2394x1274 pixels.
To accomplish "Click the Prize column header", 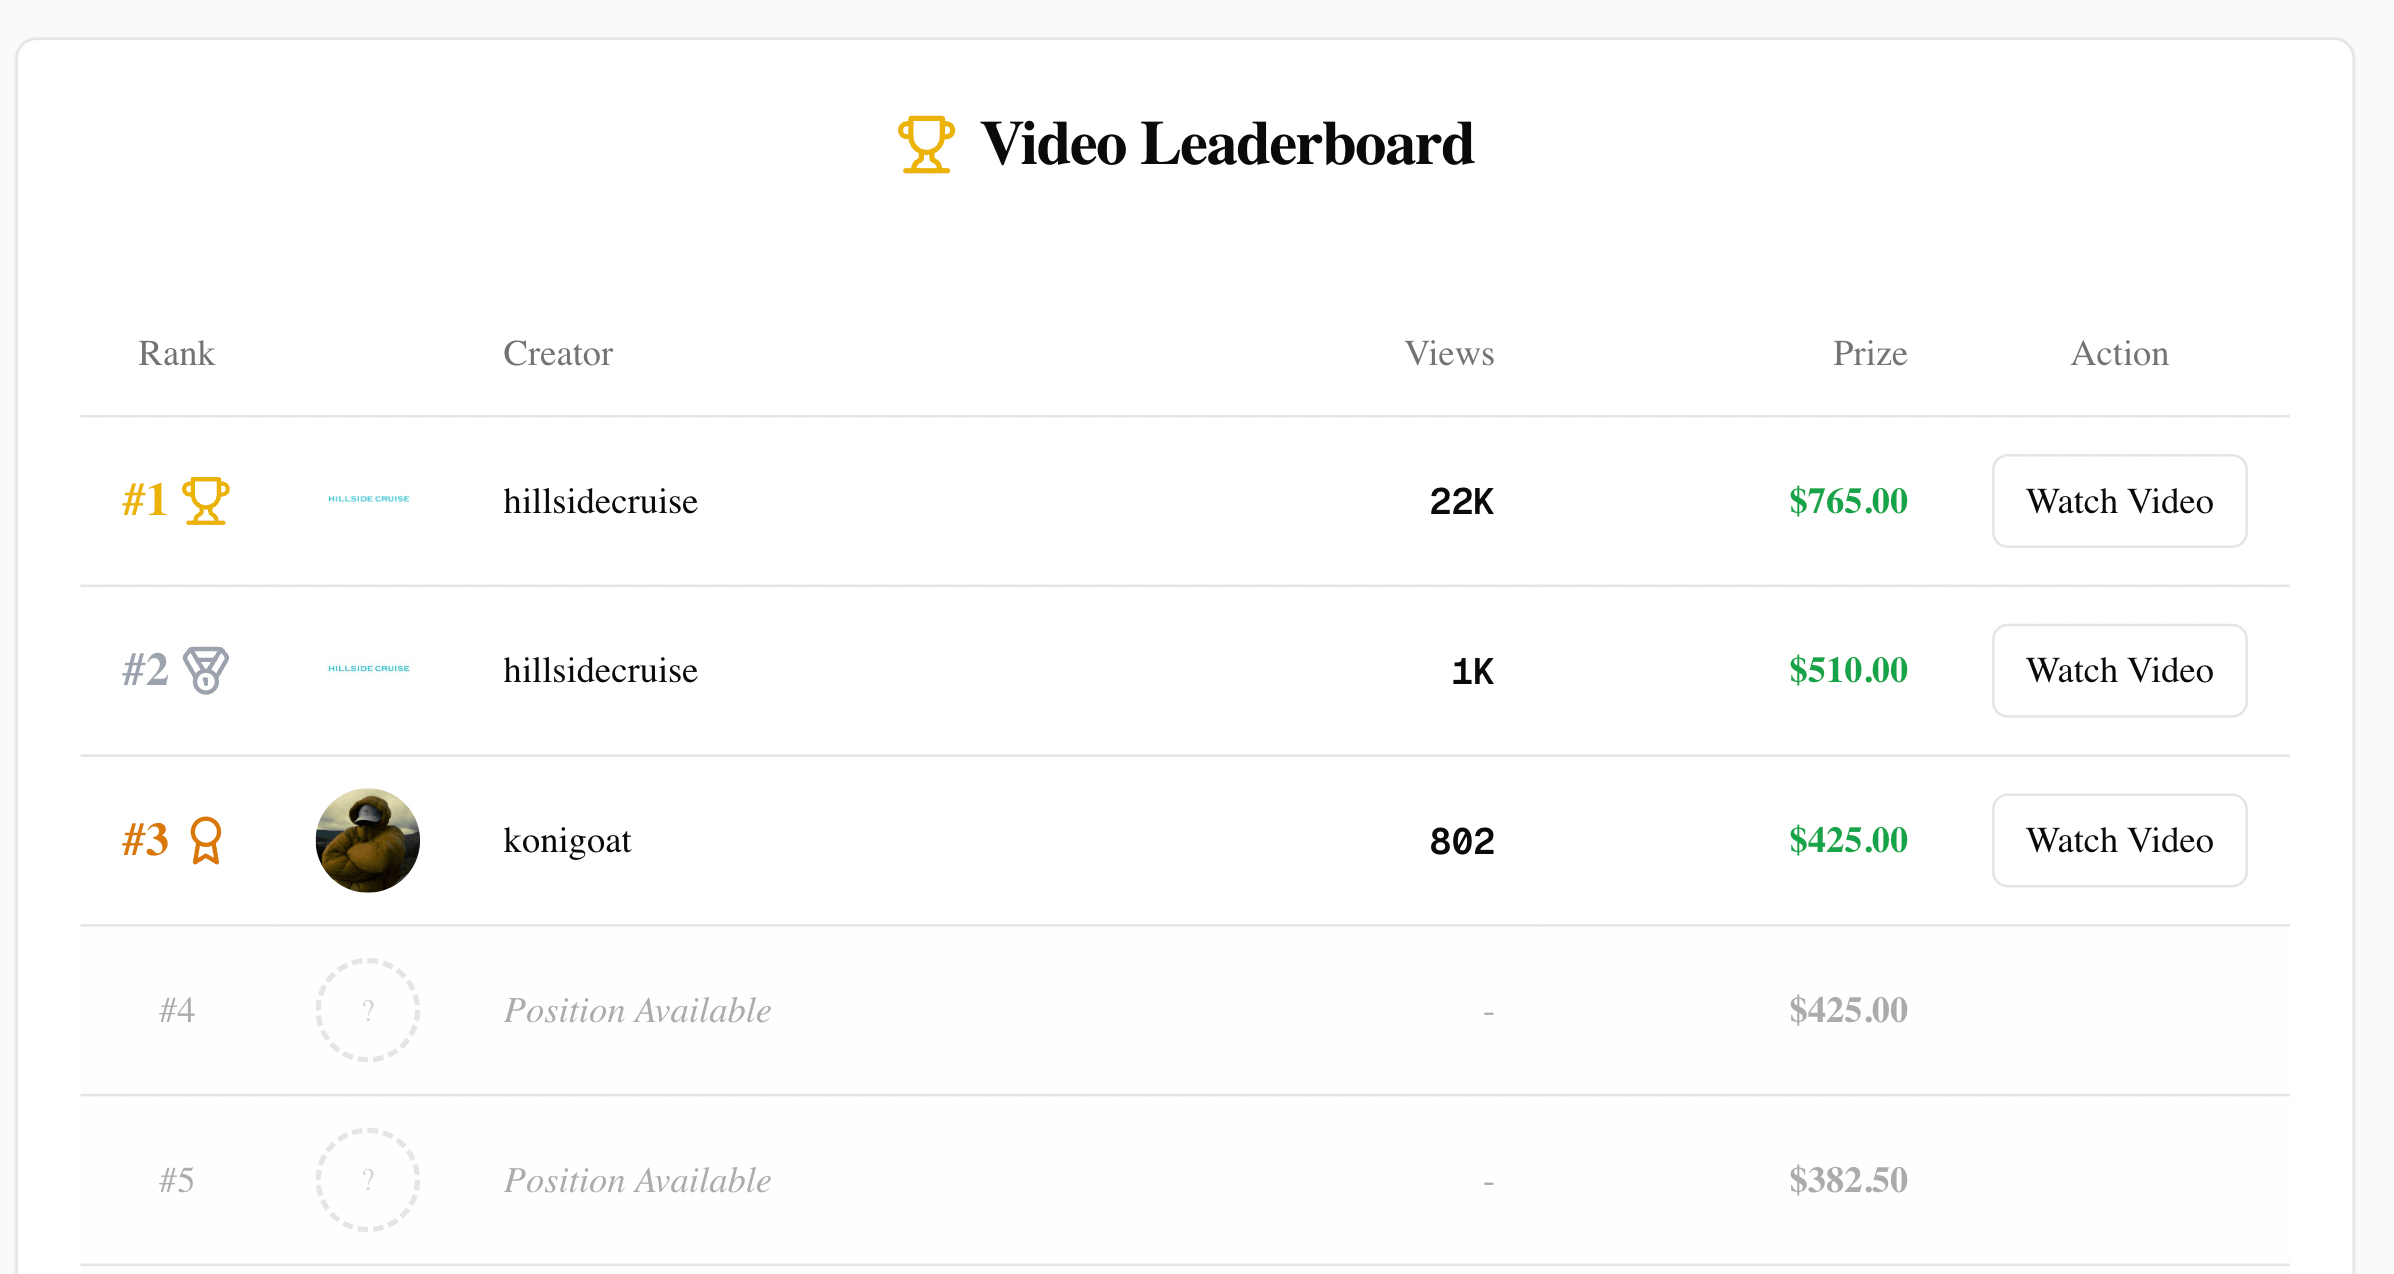I will pos(1869,353).
